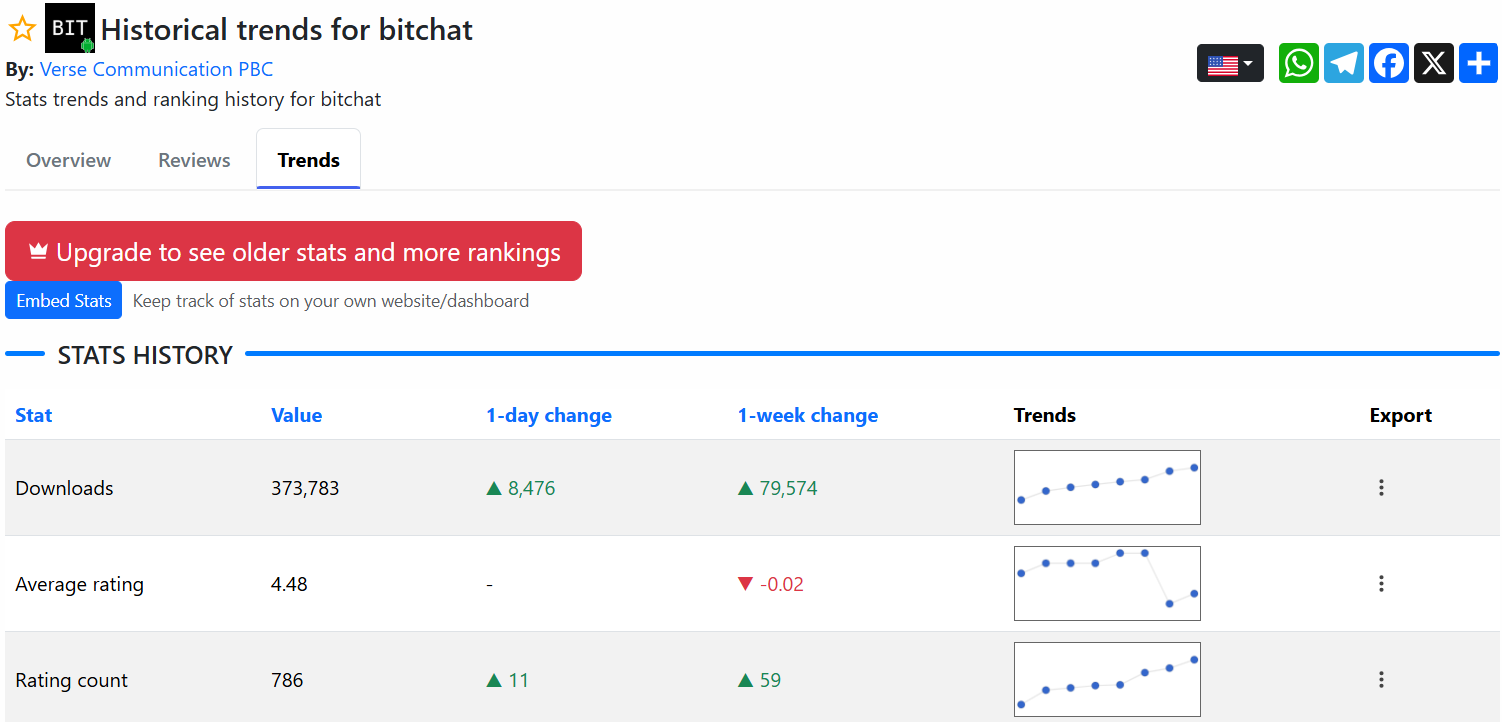Share page via WhatsApp icon
Image resolution: width=1502 pixels, height=722 pixels.
[1298, 64]
